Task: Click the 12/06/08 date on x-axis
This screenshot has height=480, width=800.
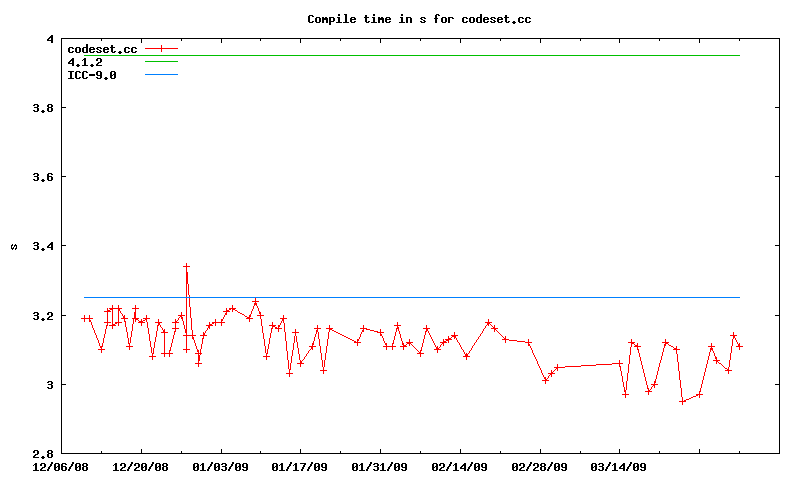Action: [62, 466]
